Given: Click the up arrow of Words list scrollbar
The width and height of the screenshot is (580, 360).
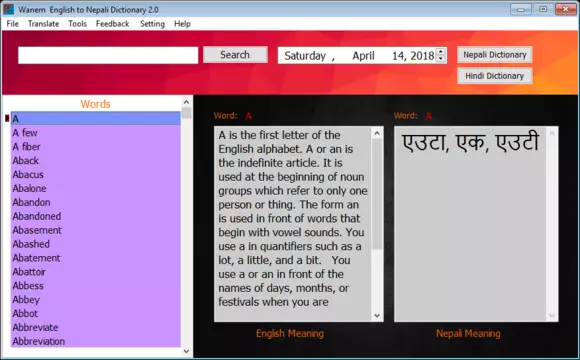Looking at the screenshot, I should pos(186,102).
